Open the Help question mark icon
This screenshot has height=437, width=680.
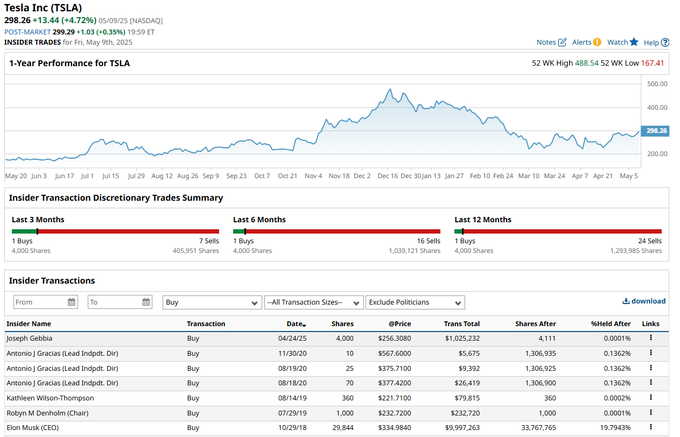point(665,43)
